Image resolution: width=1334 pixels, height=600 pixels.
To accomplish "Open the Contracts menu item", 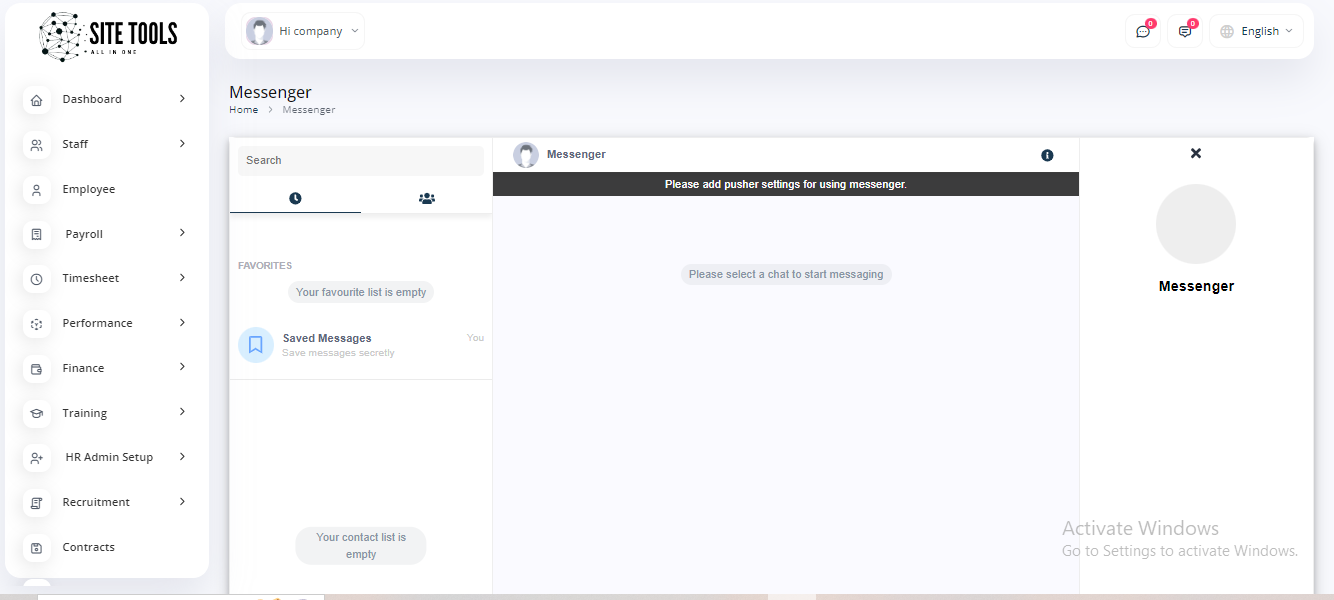I will click(x=88, y=547).
